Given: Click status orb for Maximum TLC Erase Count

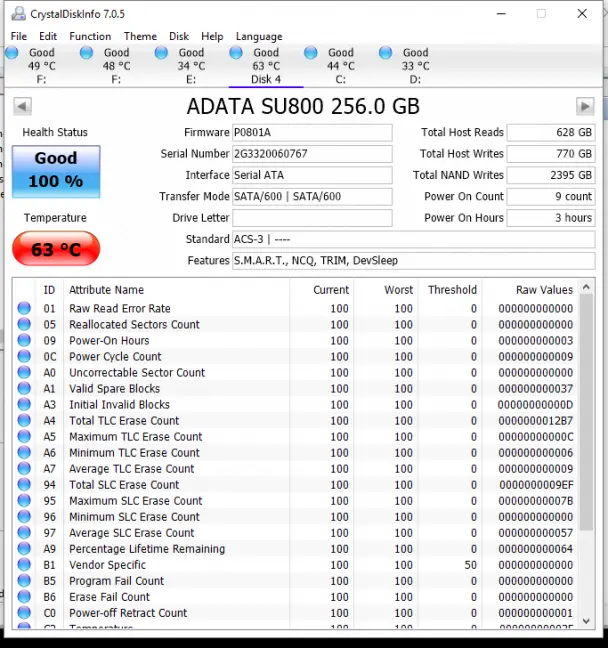Looking at the screenshot, I should 24,436.
